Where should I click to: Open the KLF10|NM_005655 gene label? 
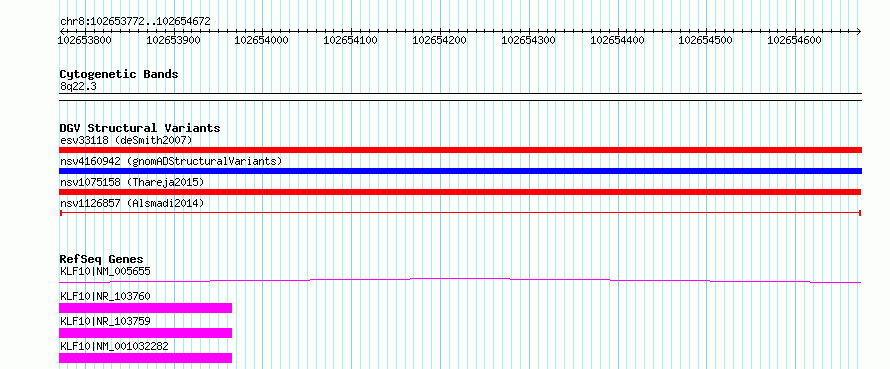pyautogui.click(x=105, y=271)
